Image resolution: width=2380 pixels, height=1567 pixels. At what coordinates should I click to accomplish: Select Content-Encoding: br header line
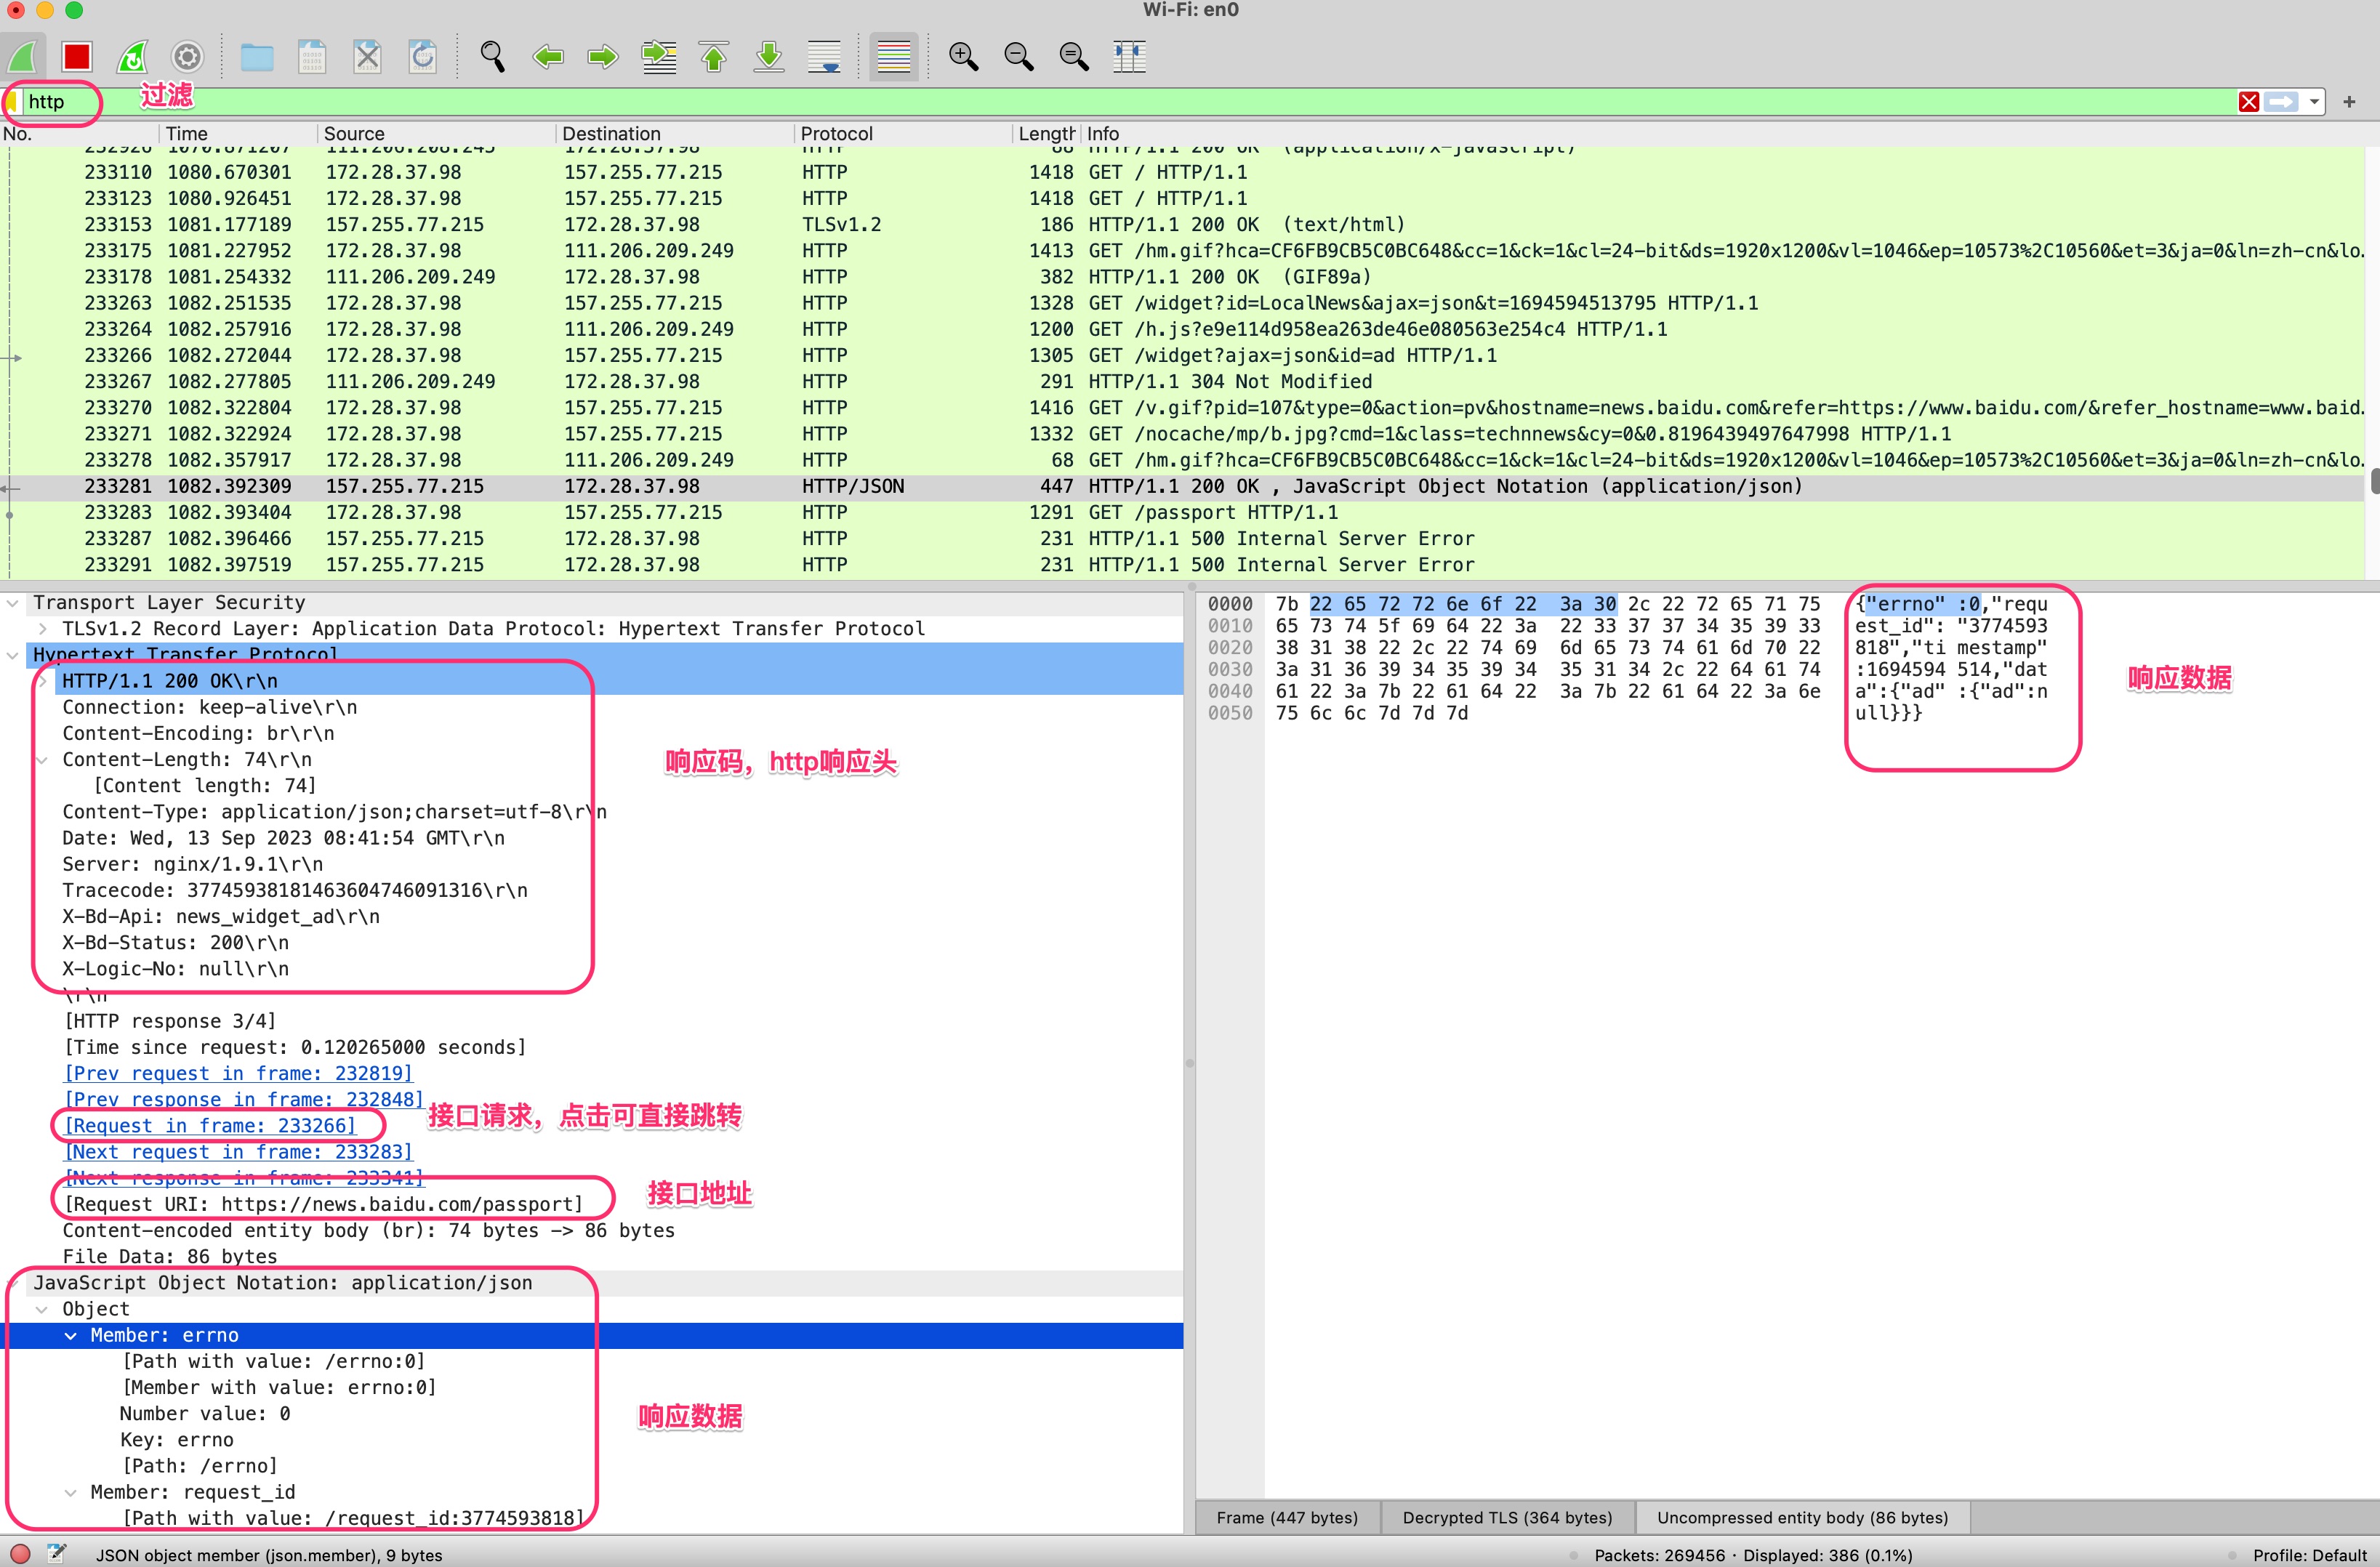coord(198,733)
